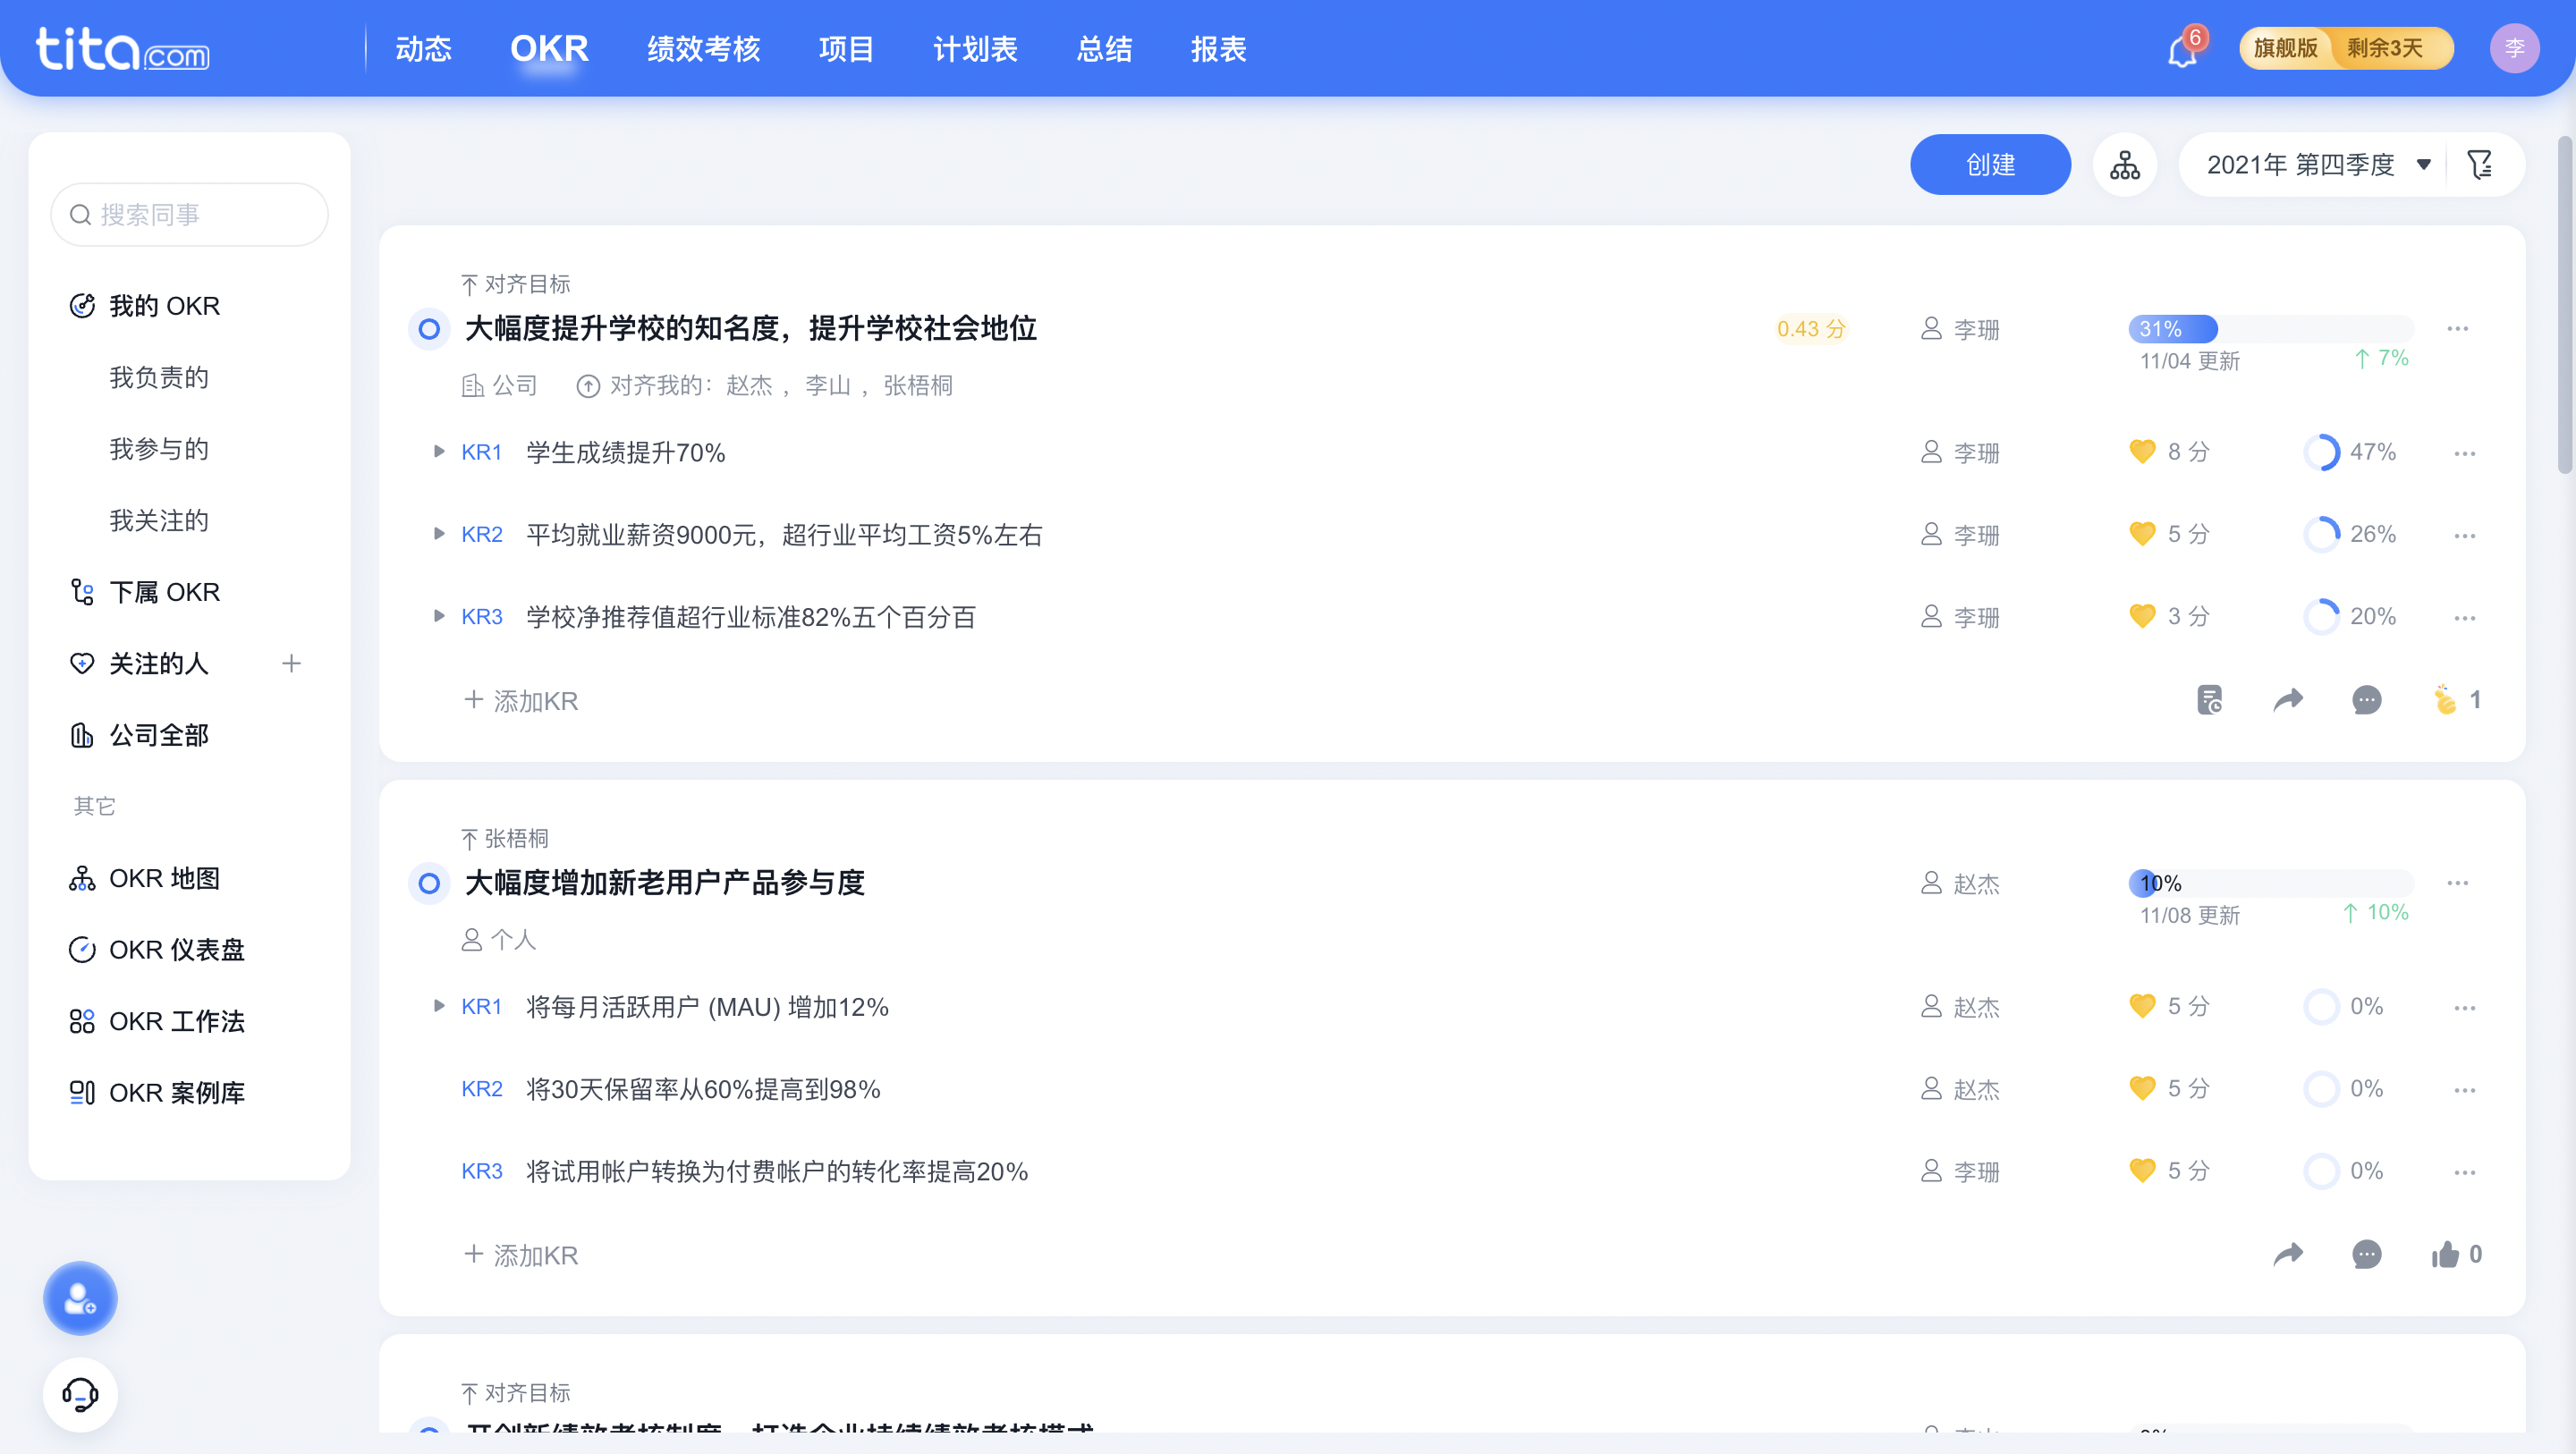Go to the 总结 tab
This screenshot has width=2576, height=1454.
(x=1104, y=48)
